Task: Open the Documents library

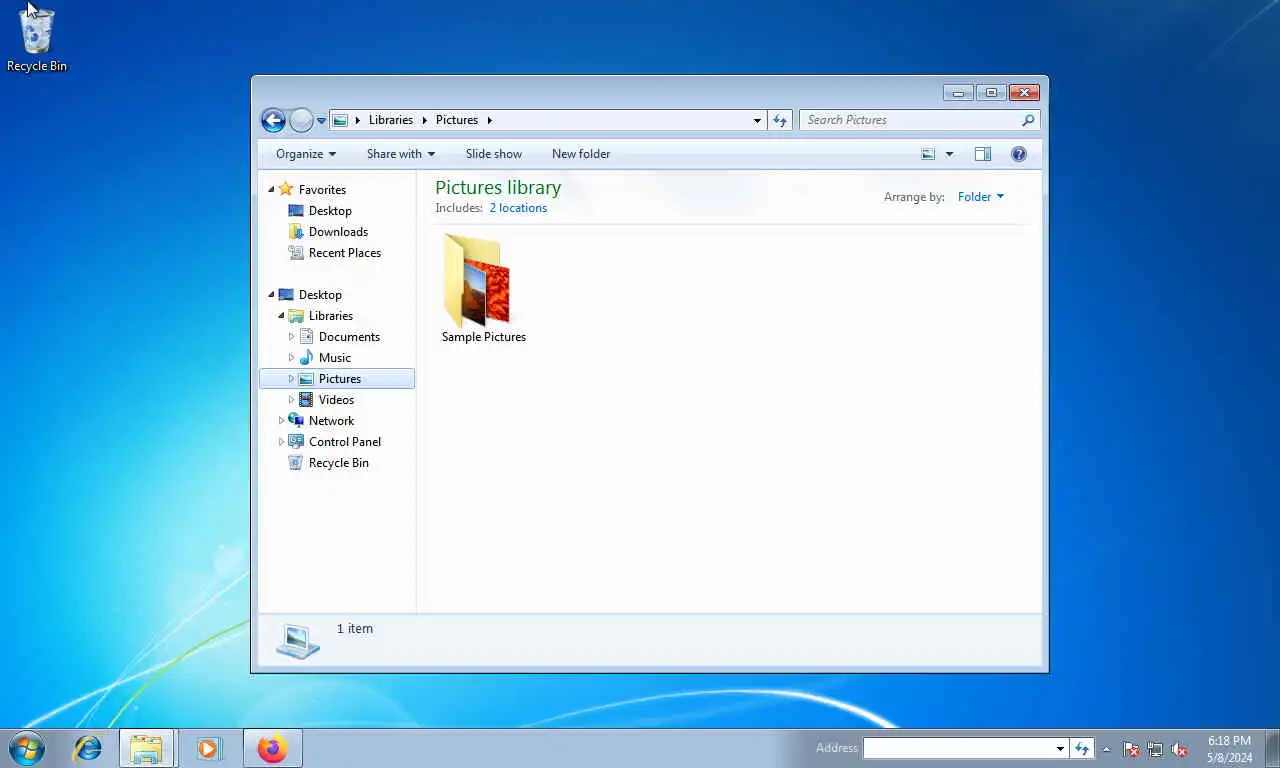Action: [349, 337]
